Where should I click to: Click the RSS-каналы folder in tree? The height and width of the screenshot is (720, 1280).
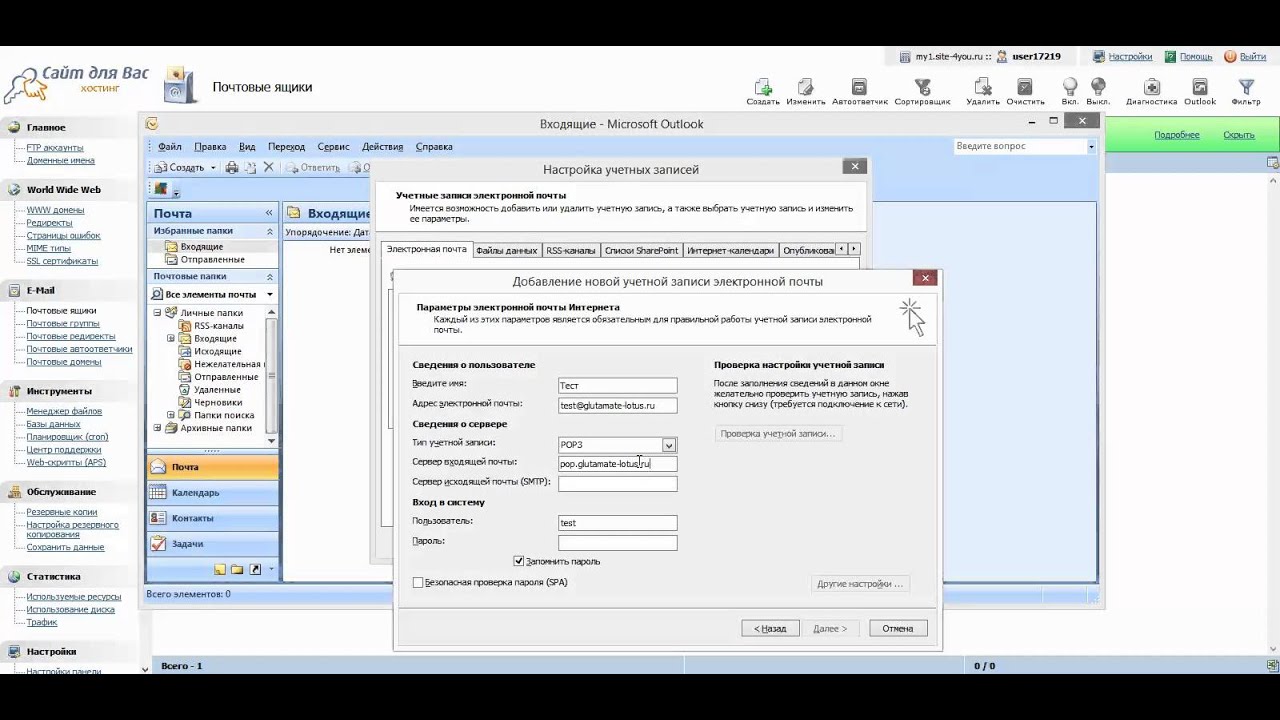tap(218, 326)
